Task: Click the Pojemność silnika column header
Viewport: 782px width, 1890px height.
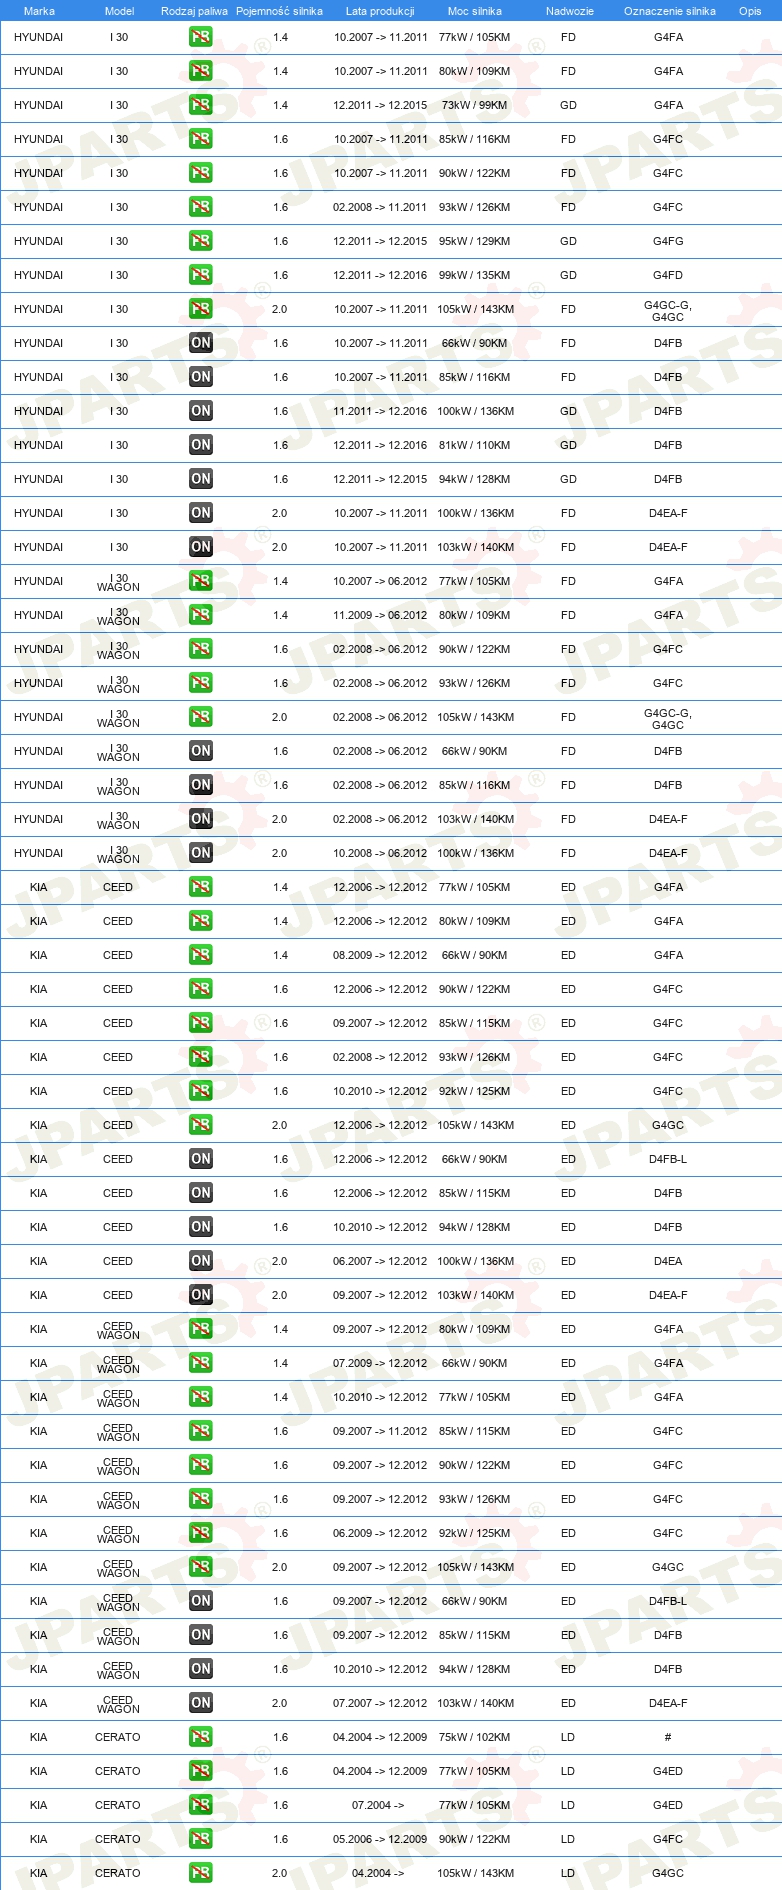Action: (279, 11)
